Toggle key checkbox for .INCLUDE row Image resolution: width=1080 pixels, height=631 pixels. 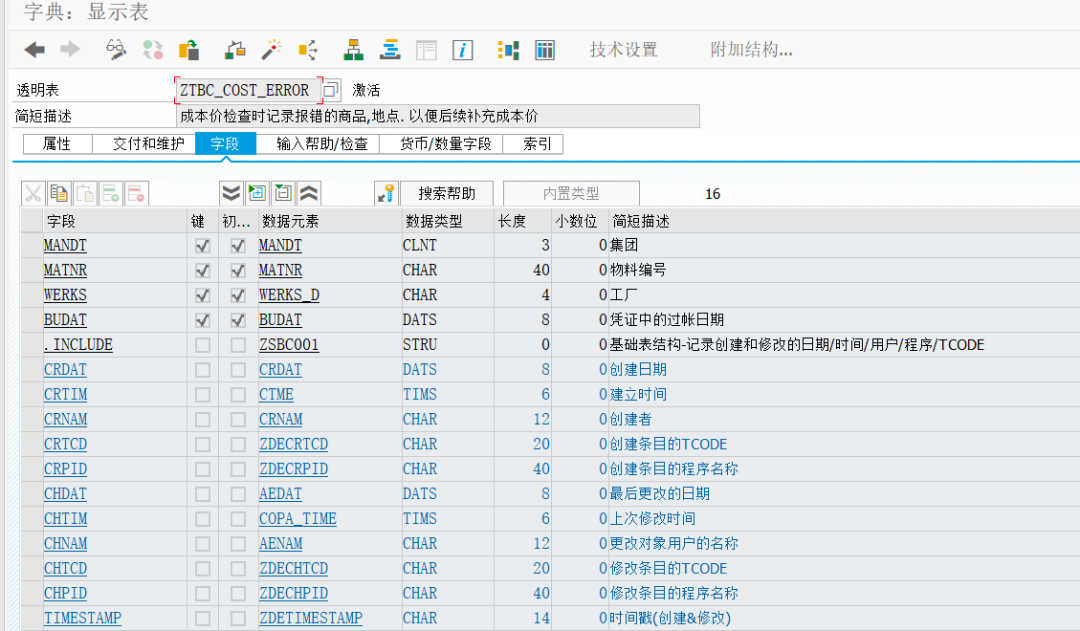click(x=202, y=345)
